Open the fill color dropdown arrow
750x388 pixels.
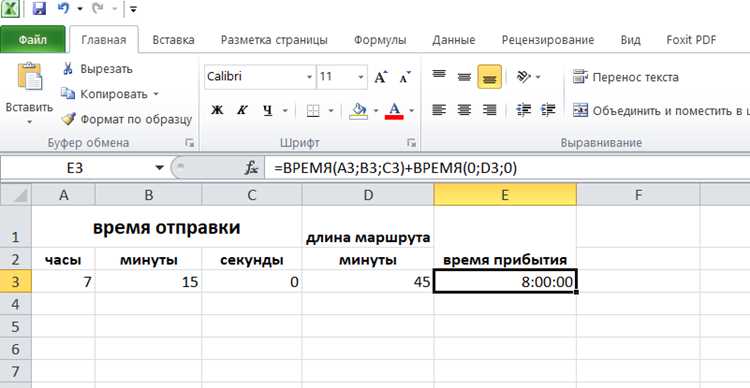(x=376, y=111)
